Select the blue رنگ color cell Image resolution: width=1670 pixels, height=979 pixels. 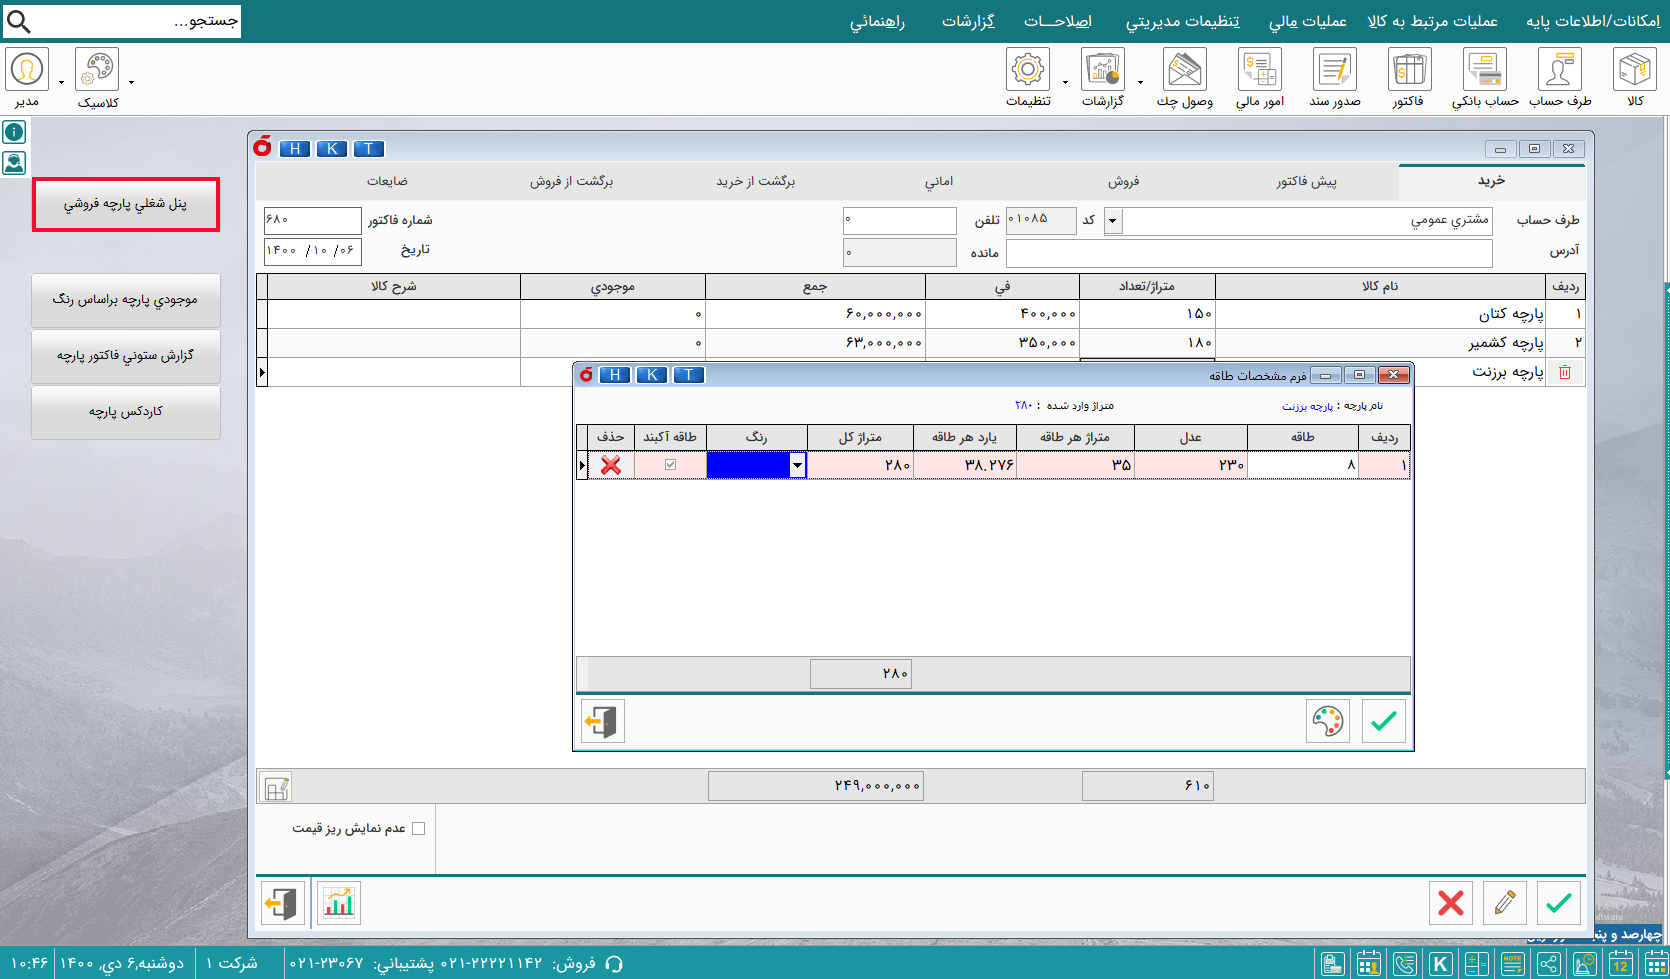pos(747,465)
